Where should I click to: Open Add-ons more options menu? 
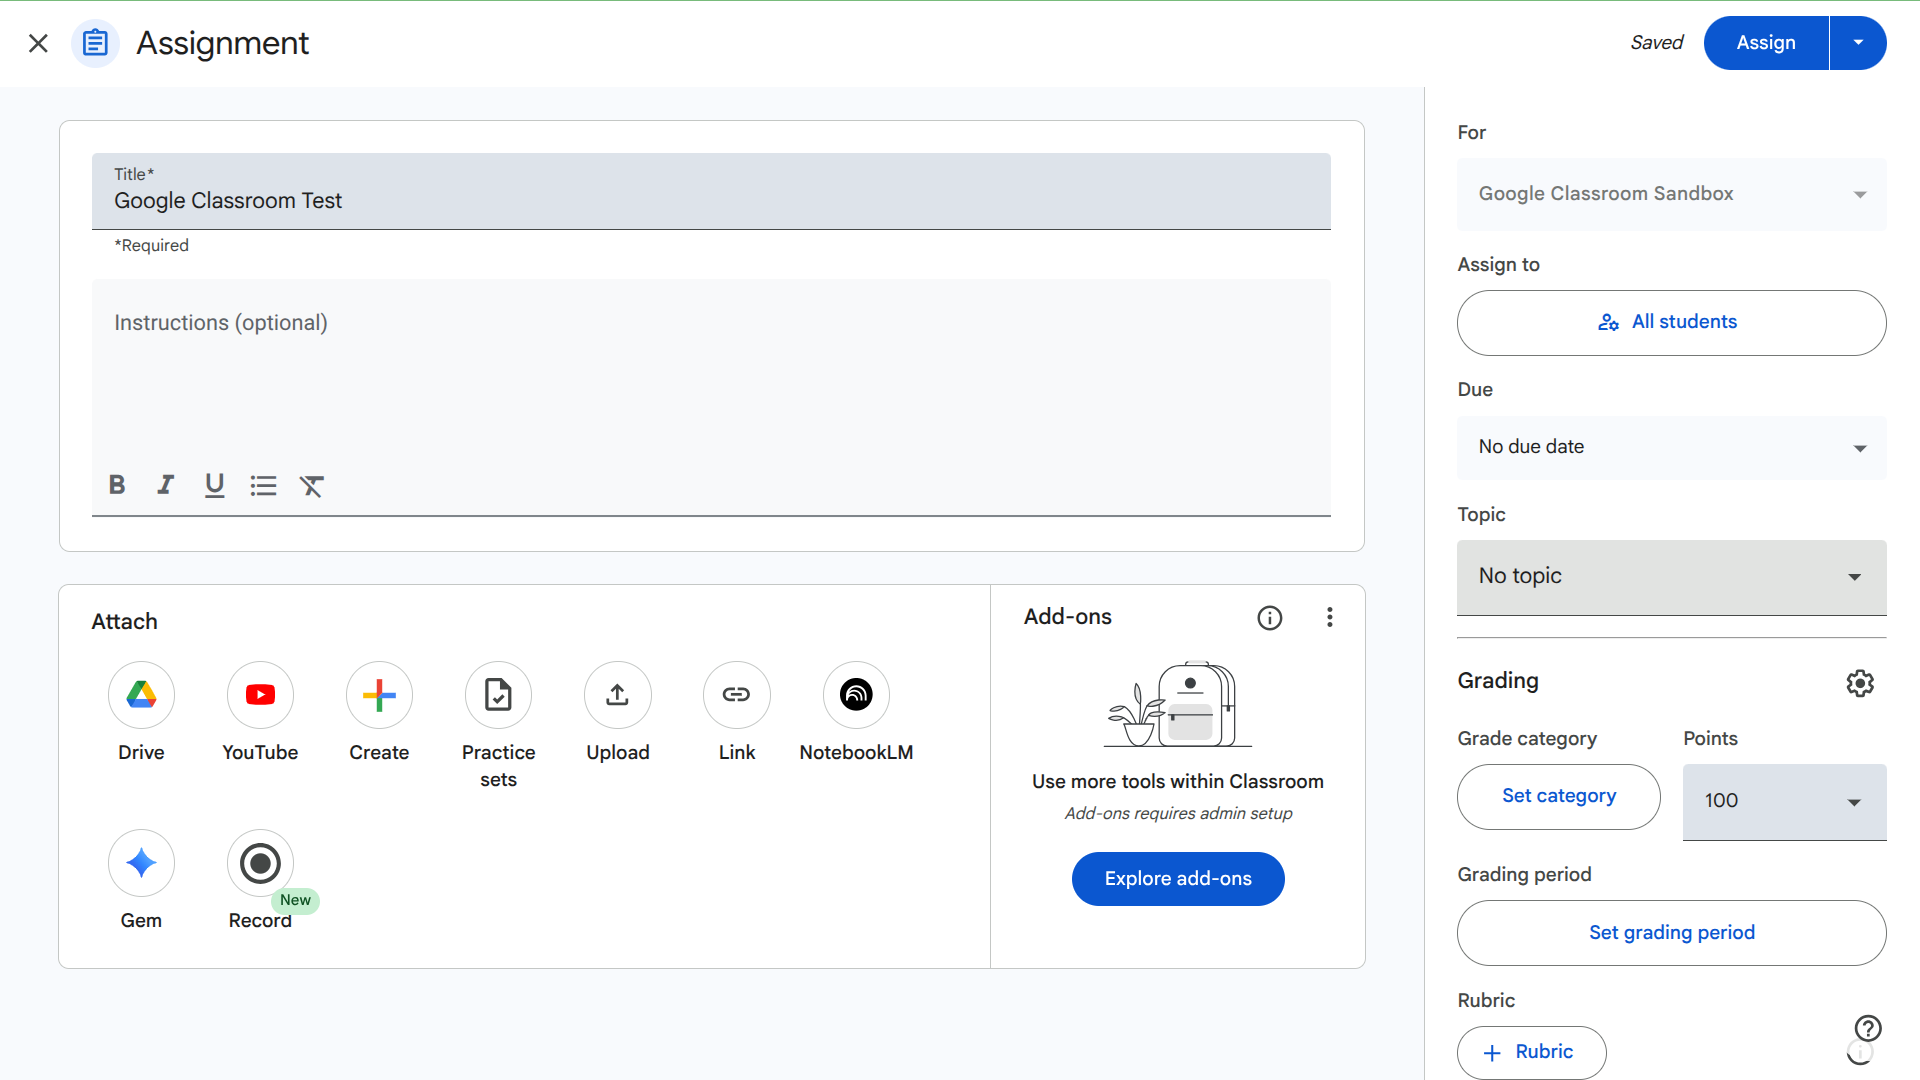1329,617
